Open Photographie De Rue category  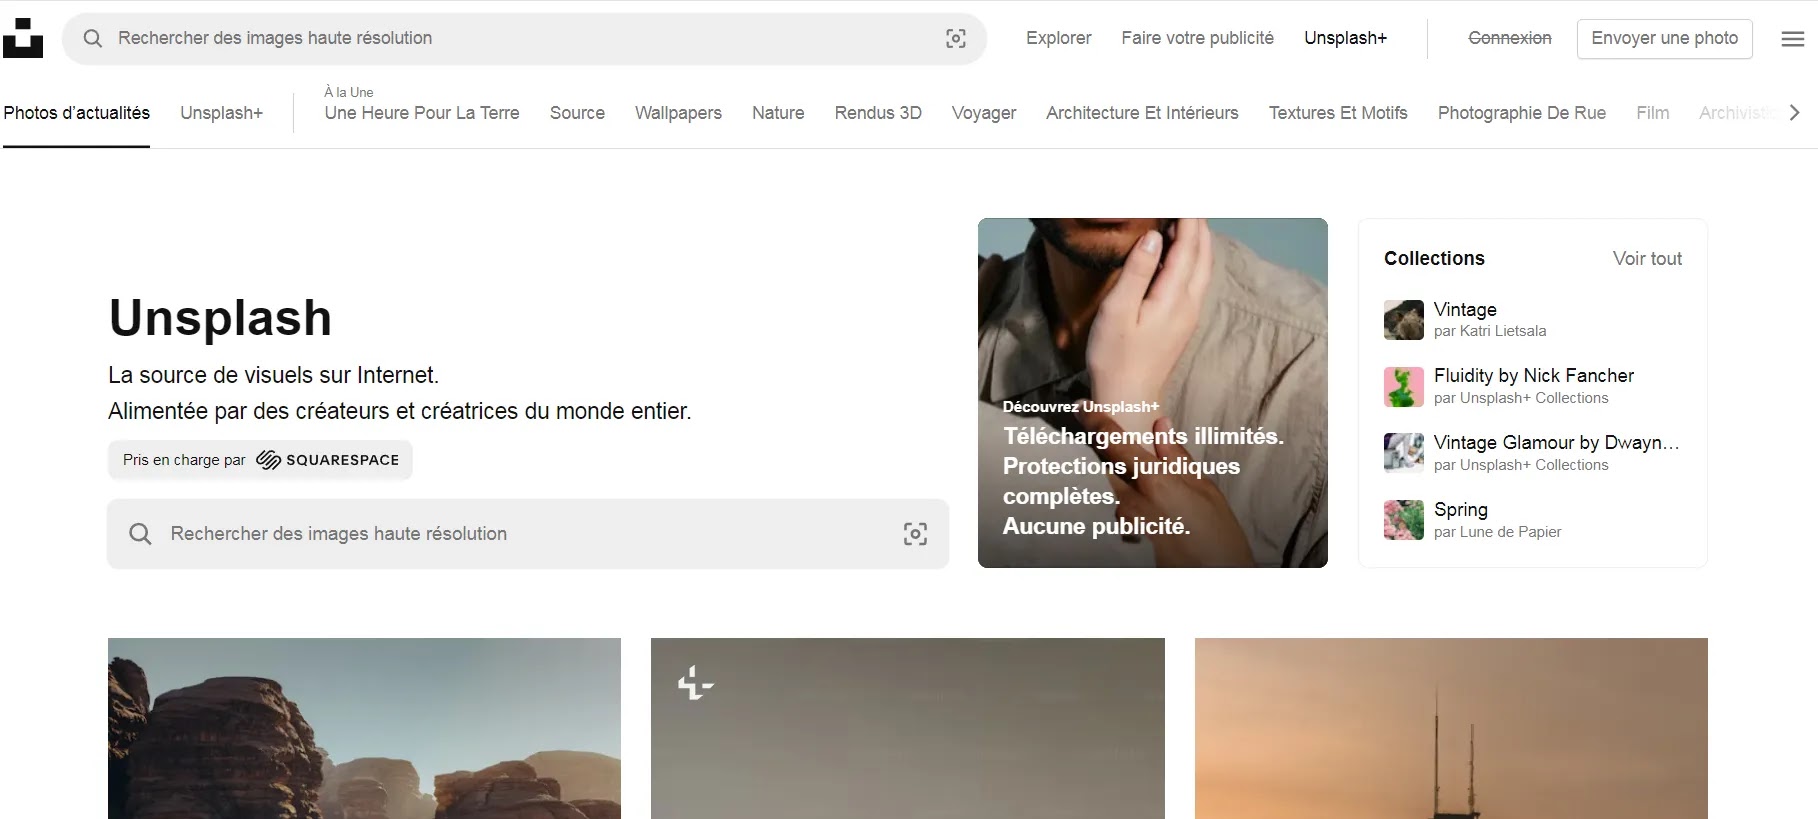click(1522, 113)
